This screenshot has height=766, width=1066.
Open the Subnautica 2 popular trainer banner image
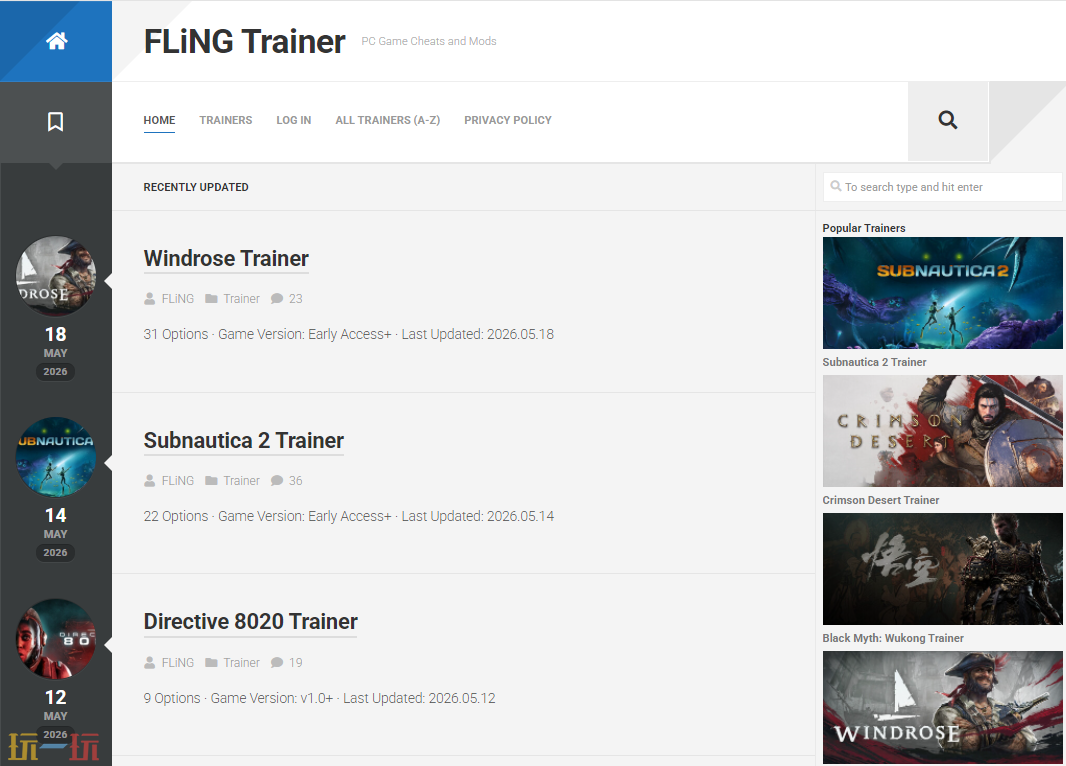click(942, 293)
